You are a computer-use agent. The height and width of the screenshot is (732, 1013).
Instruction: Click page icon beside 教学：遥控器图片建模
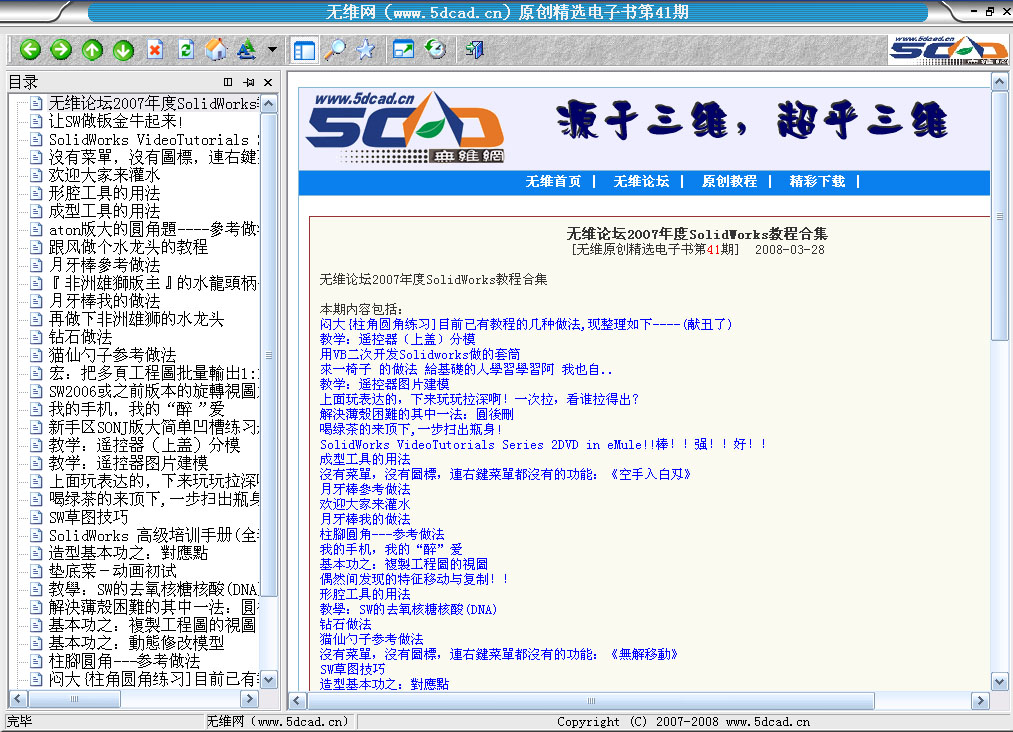(x=37, y=463)
